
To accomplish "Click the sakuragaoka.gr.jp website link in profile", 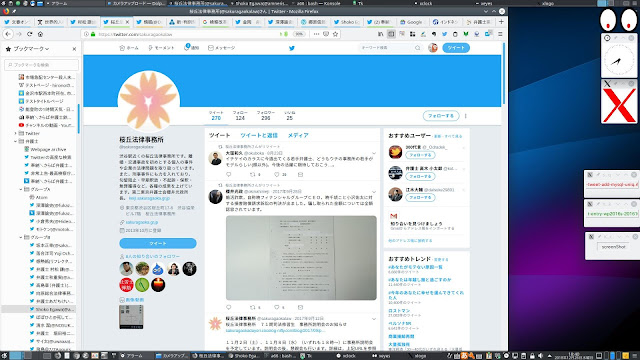I will [x=142, y=222].
